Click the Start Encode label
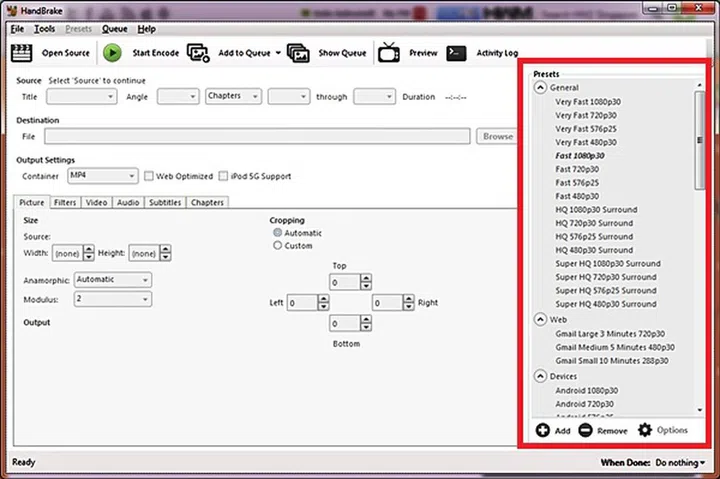Viewport: 720px width, 479px height. (156, 53)
